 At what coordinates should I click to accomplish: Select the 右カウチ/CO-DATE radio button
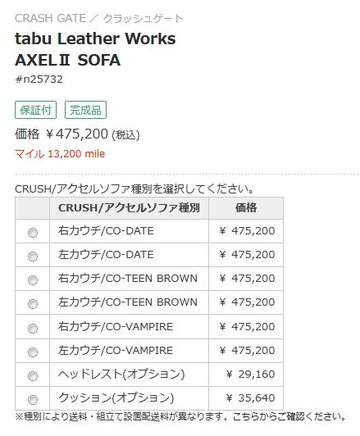point(33,232)
